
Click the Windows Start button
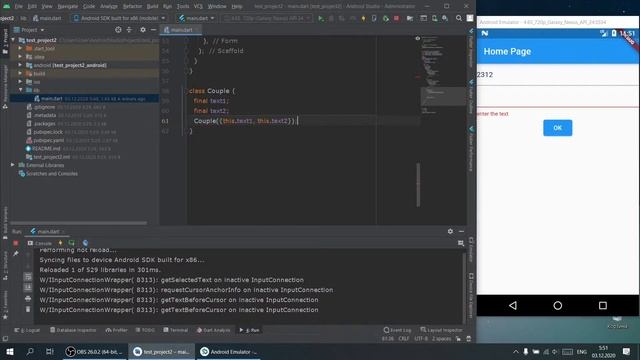pyautogui.click(x=9, y=351)
